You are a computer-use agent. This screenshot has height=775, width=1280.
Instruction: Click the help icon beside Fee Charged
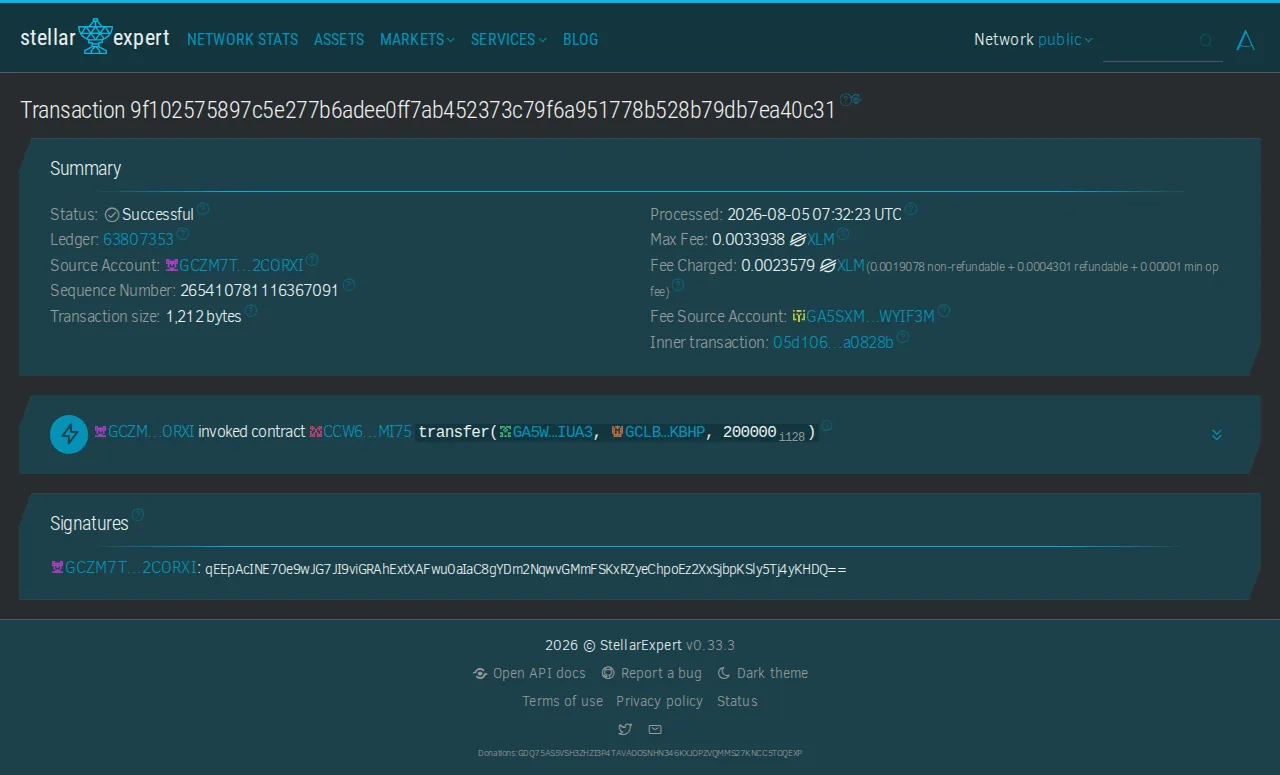pos(678,285)
